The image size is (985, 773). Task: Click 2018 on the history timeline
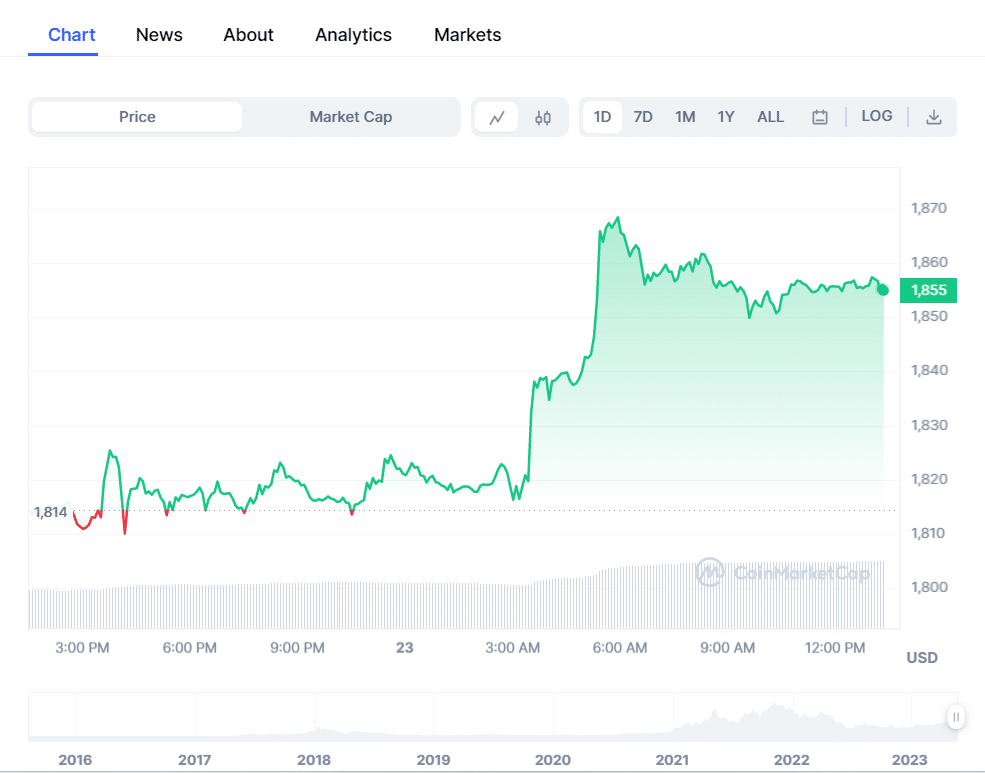click(313, 760)
